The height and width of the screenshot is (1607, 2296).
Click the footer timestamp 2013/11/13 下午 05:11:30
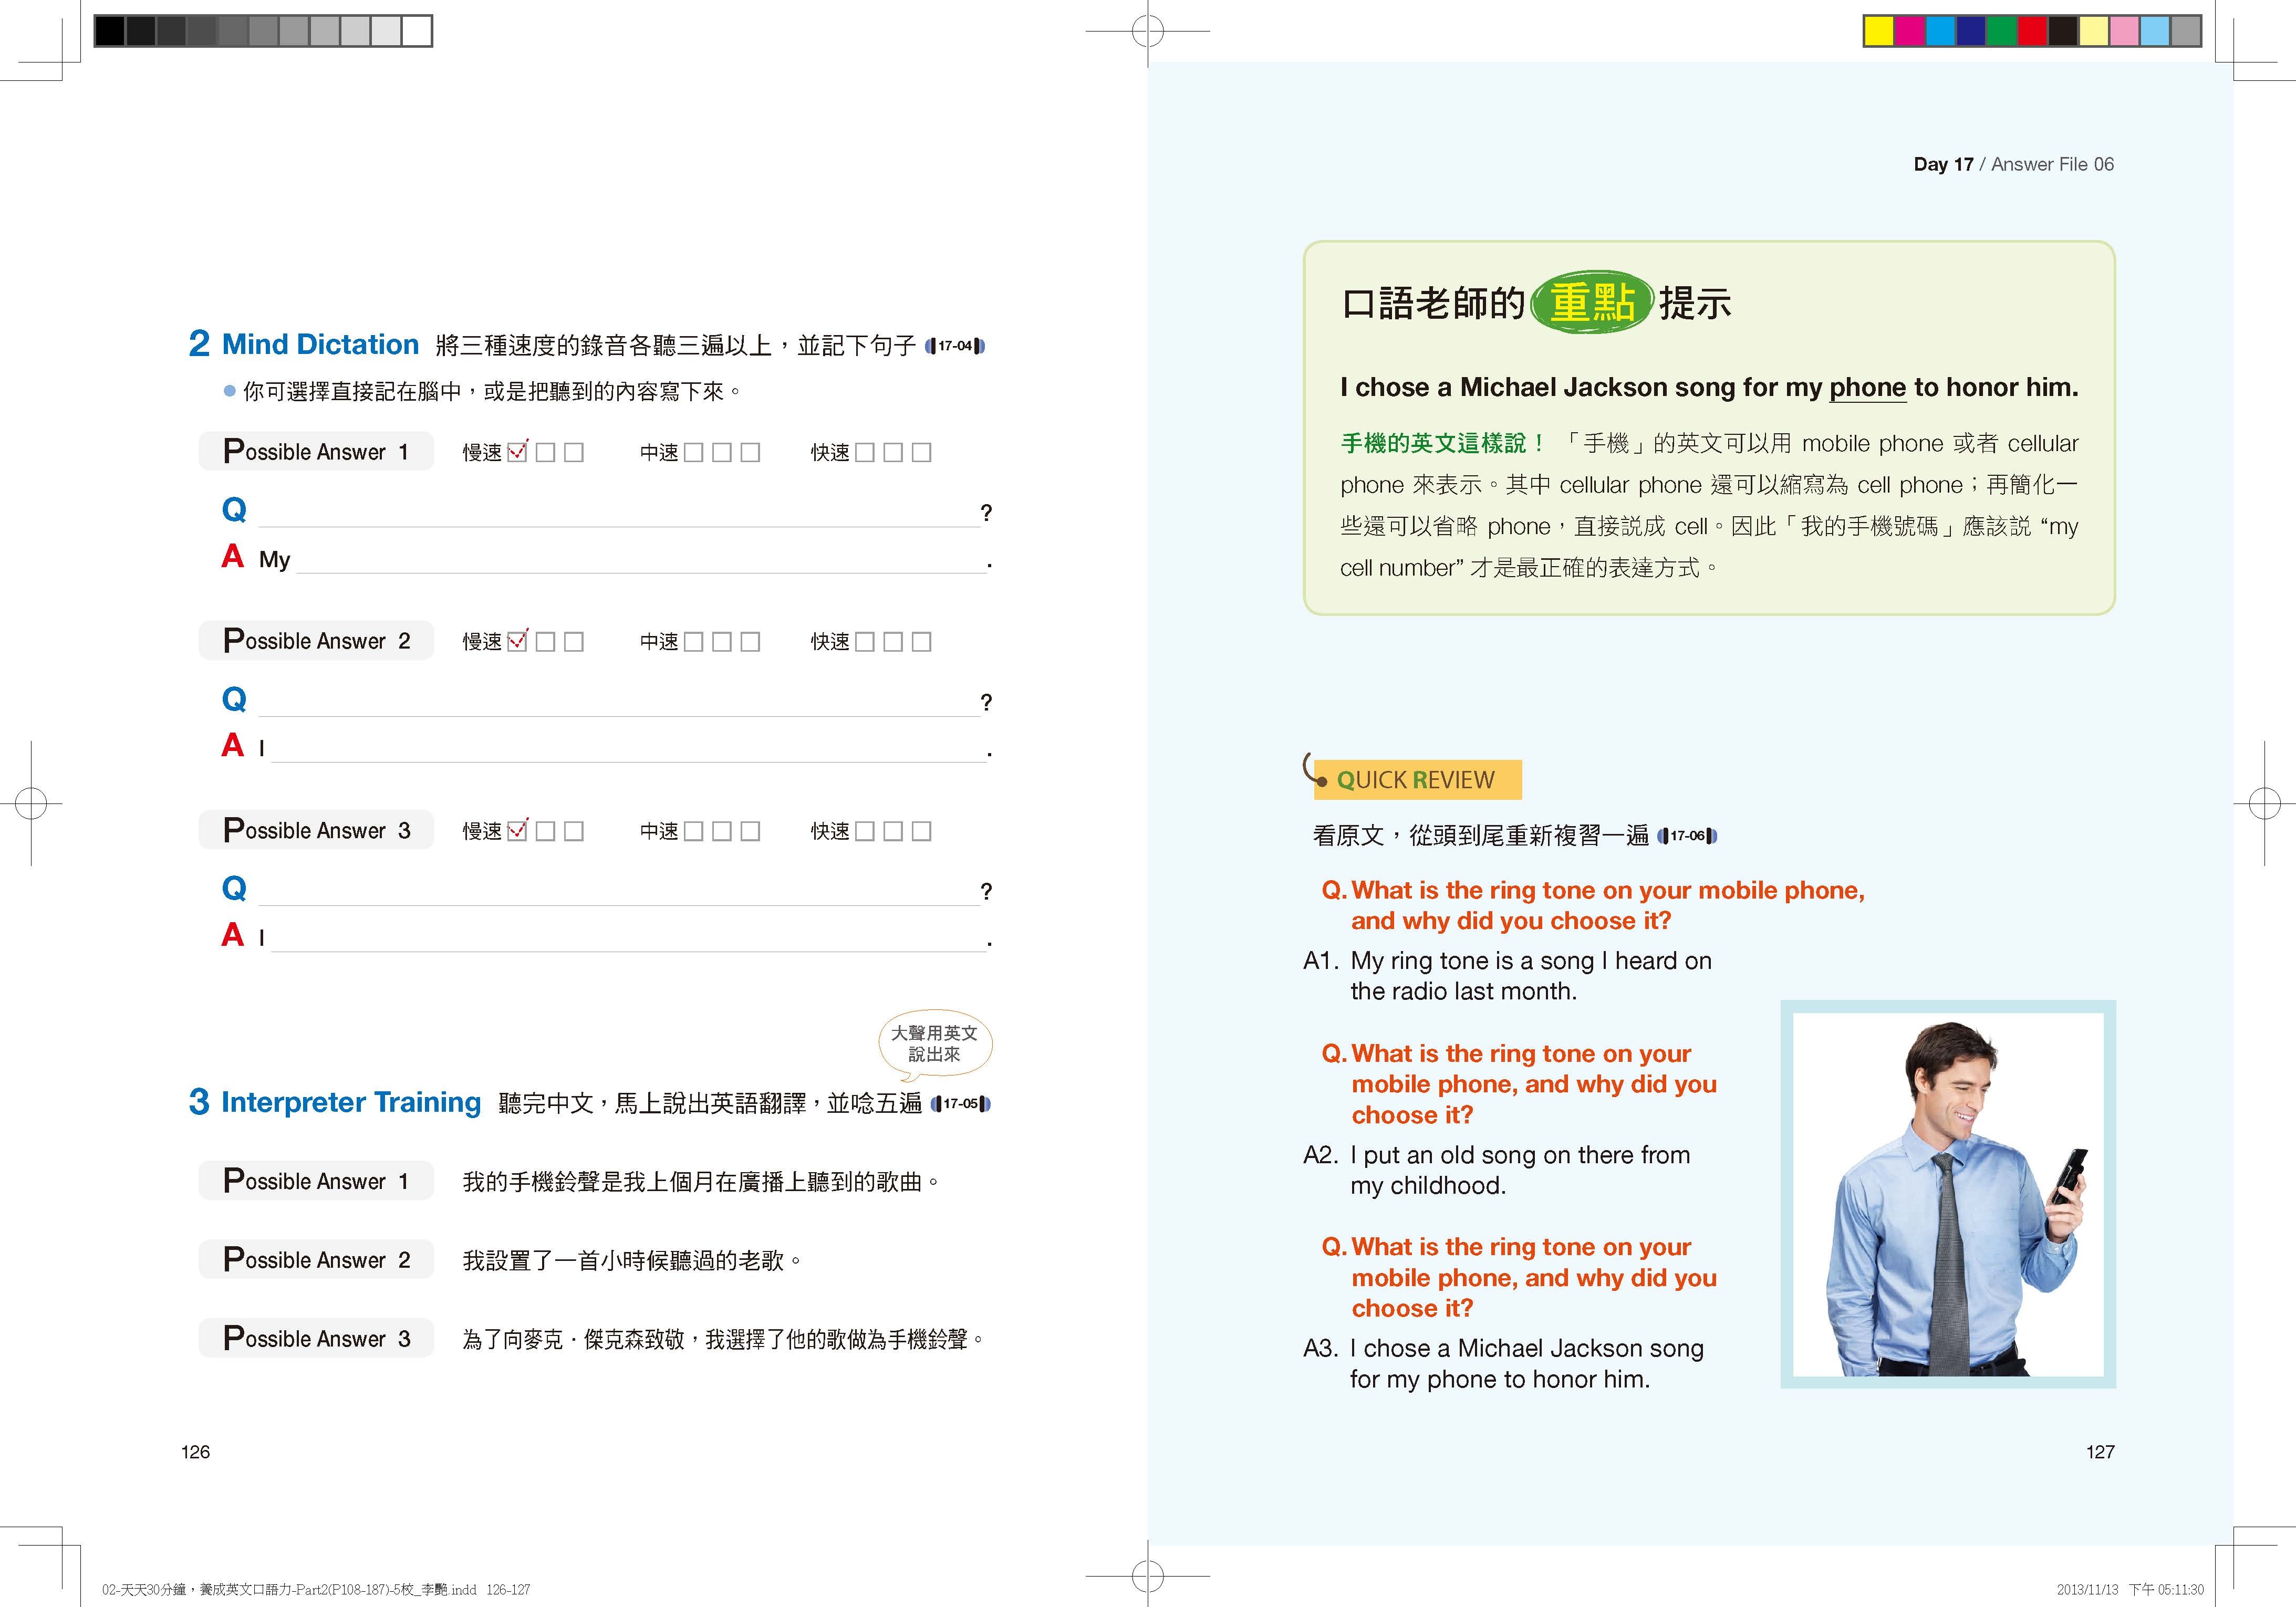(2130, 1589)
